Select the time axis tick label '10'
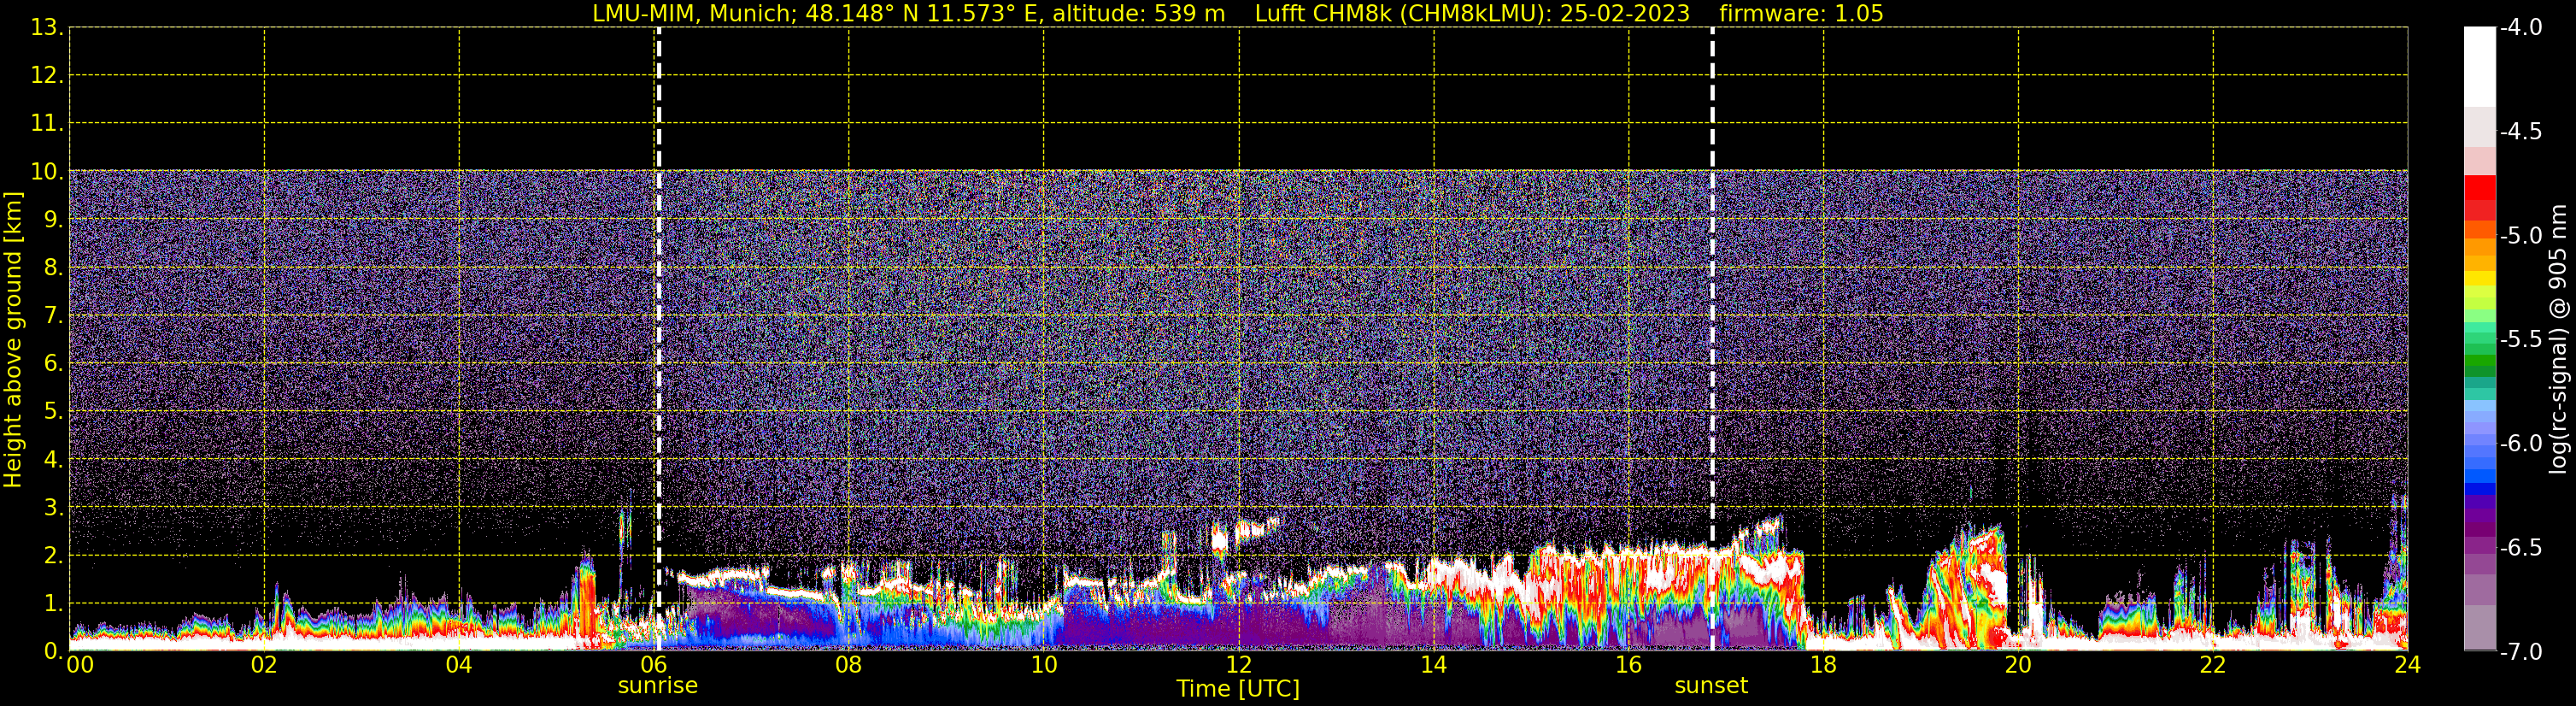This screenshot has width=2576, height=706. coord(1044,665)
